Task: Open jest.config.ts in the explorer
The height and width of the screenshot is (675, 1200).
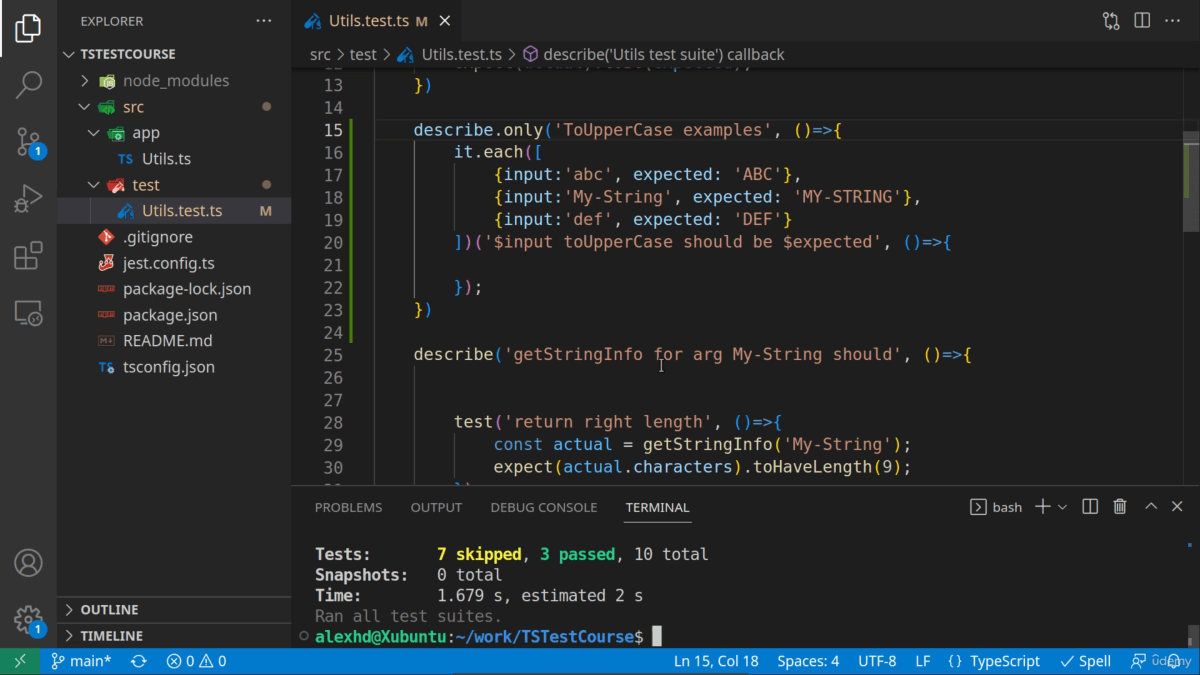Action: point(168,263)
